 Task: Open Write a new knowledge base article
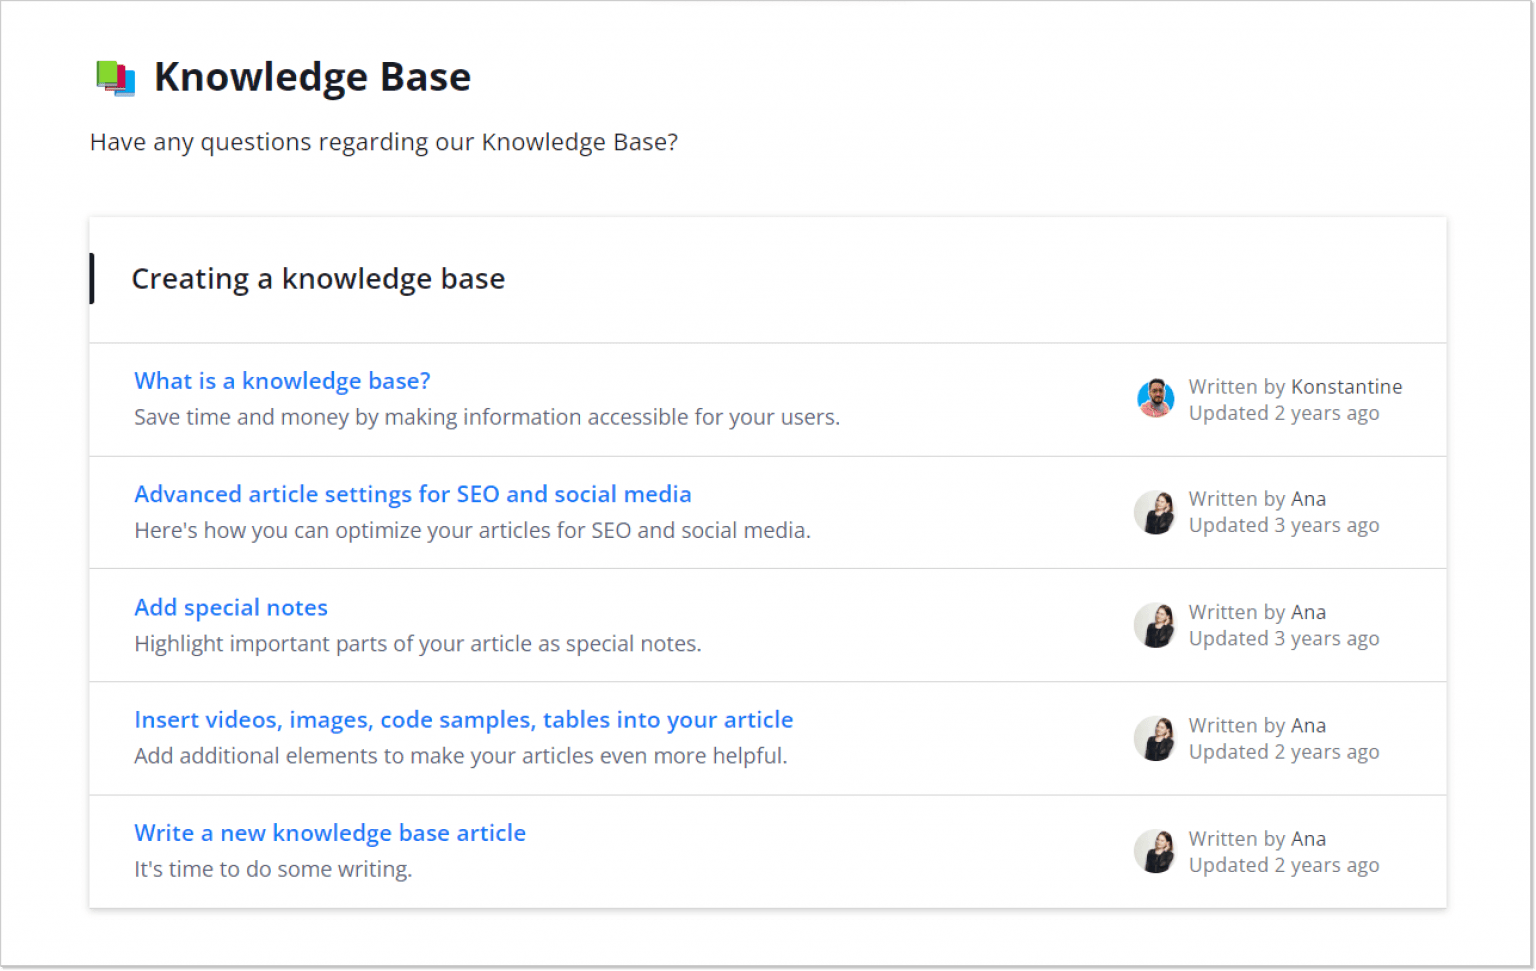click(x=330, y=832)
